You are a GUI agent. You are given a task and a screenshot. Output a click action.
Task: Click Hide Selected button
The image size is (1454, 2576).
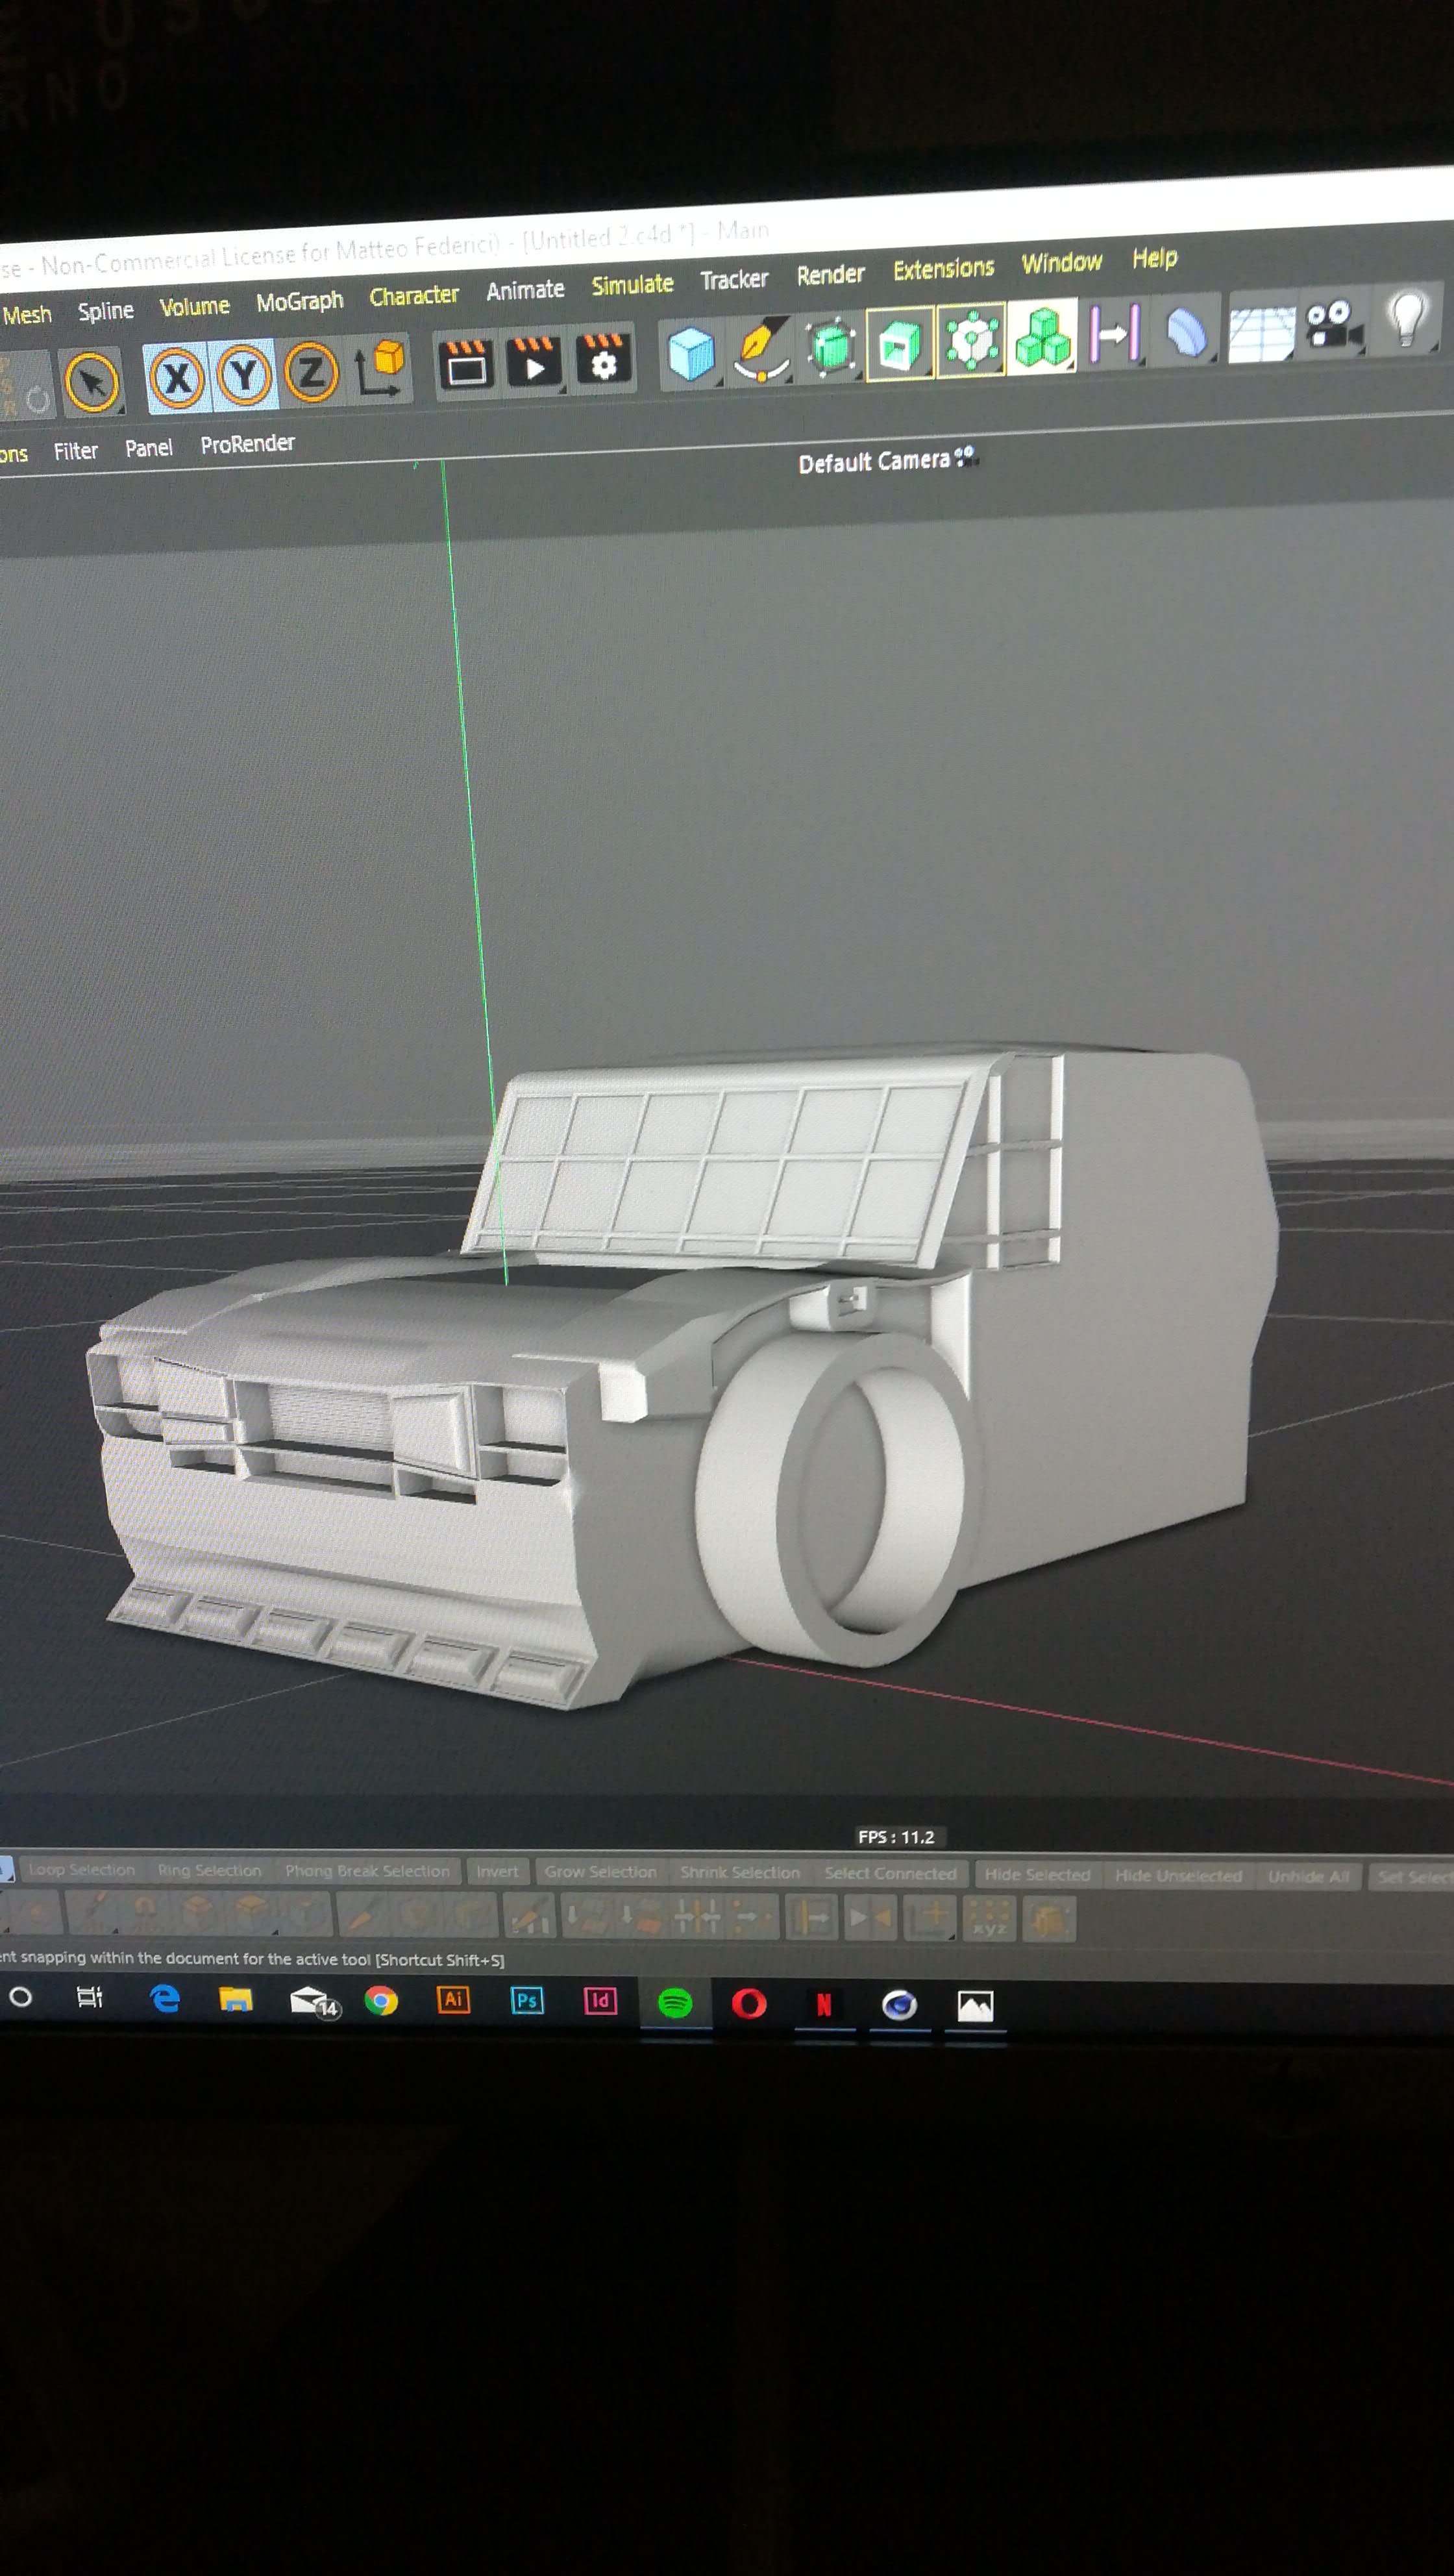1037,1875
